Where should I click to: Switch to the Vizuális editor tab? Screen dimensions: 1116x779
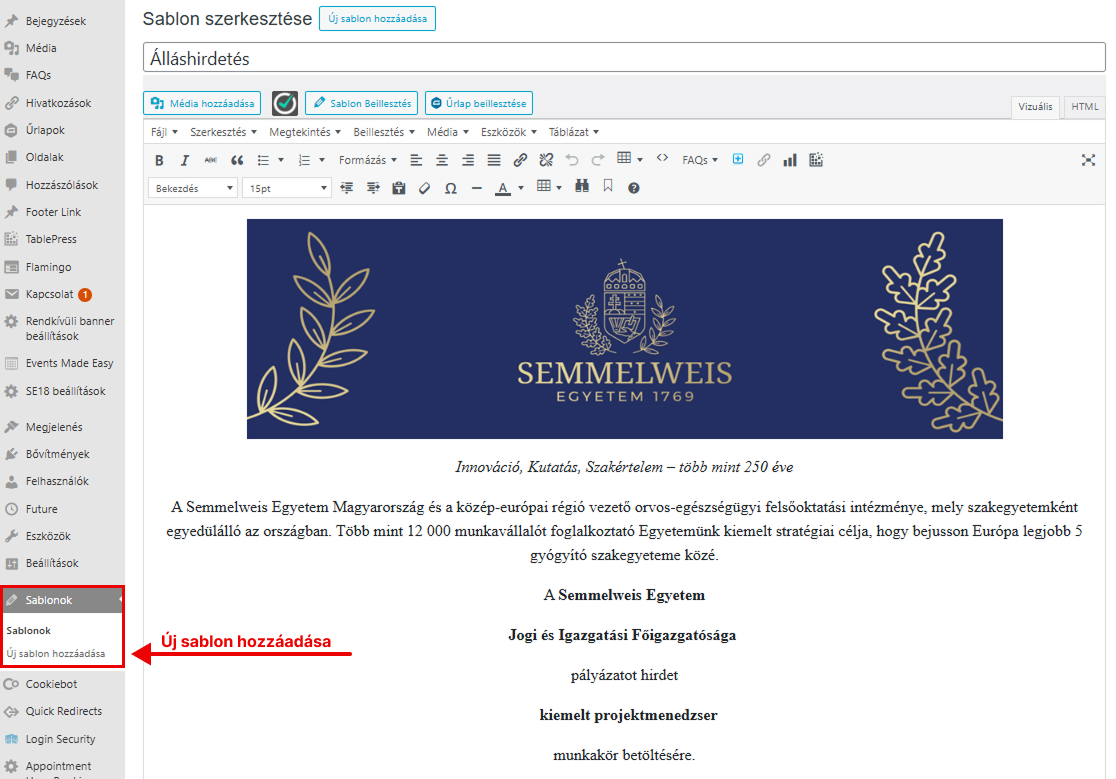[1036, 107]
